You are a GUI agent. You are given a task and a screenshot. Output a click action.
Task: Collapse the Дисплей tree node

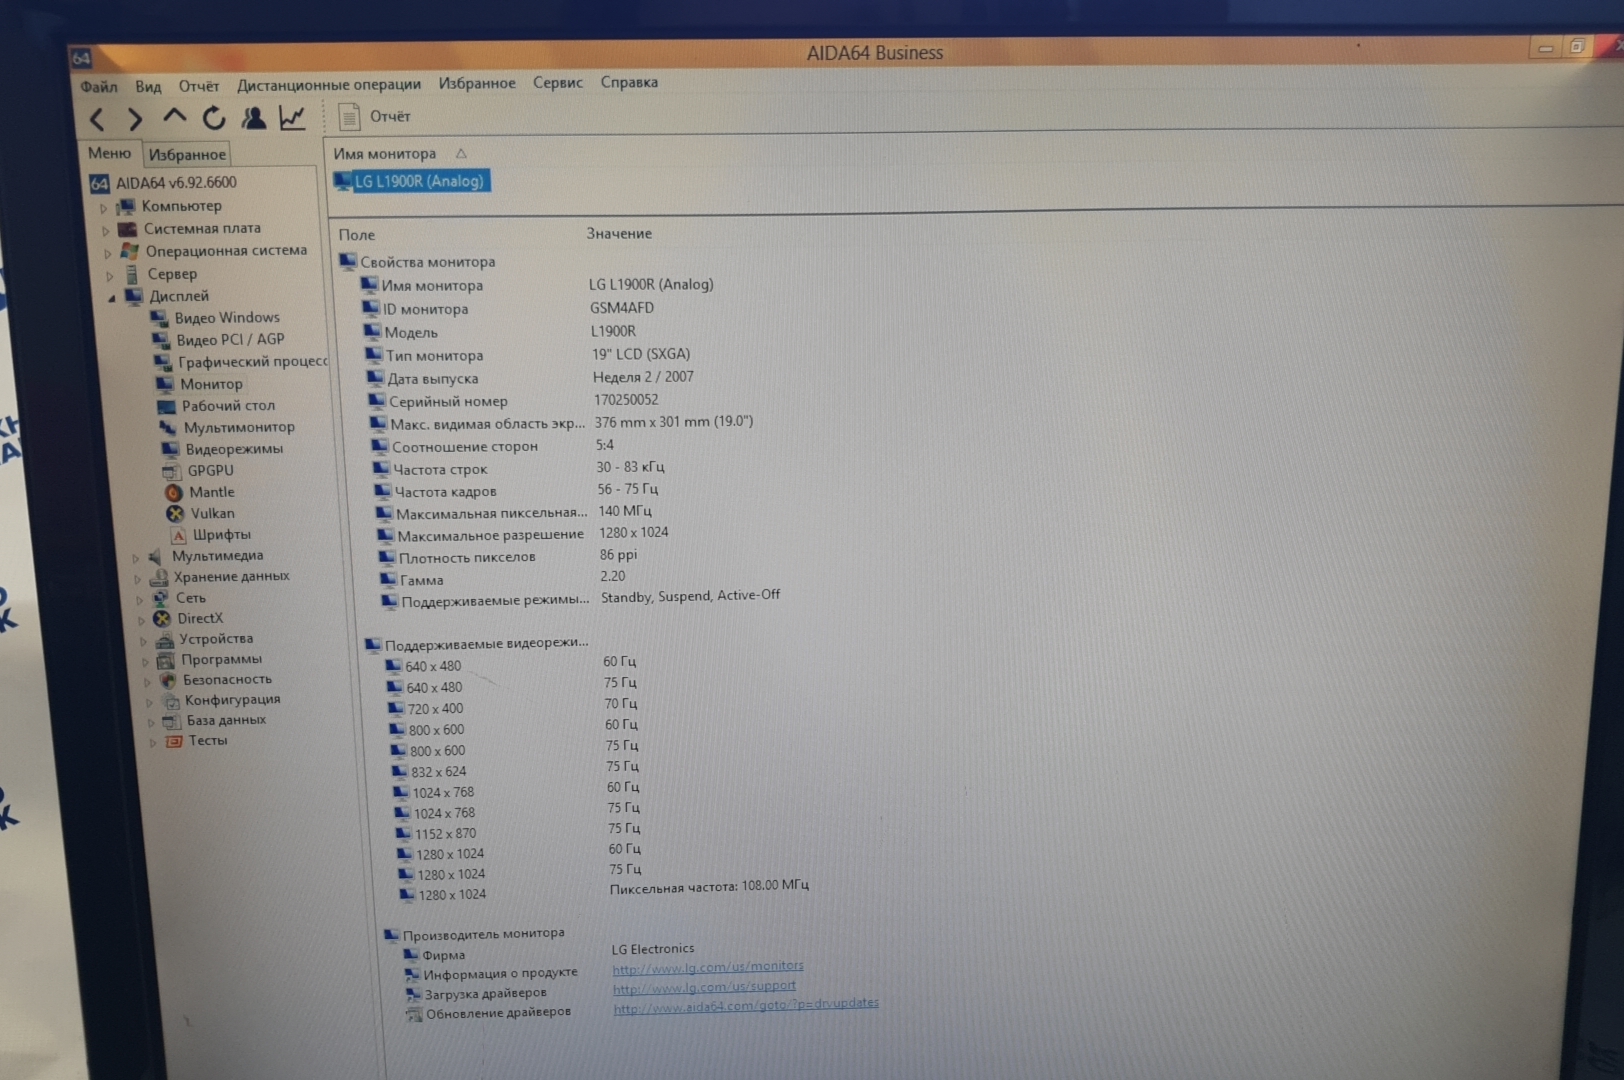[111, 298]
